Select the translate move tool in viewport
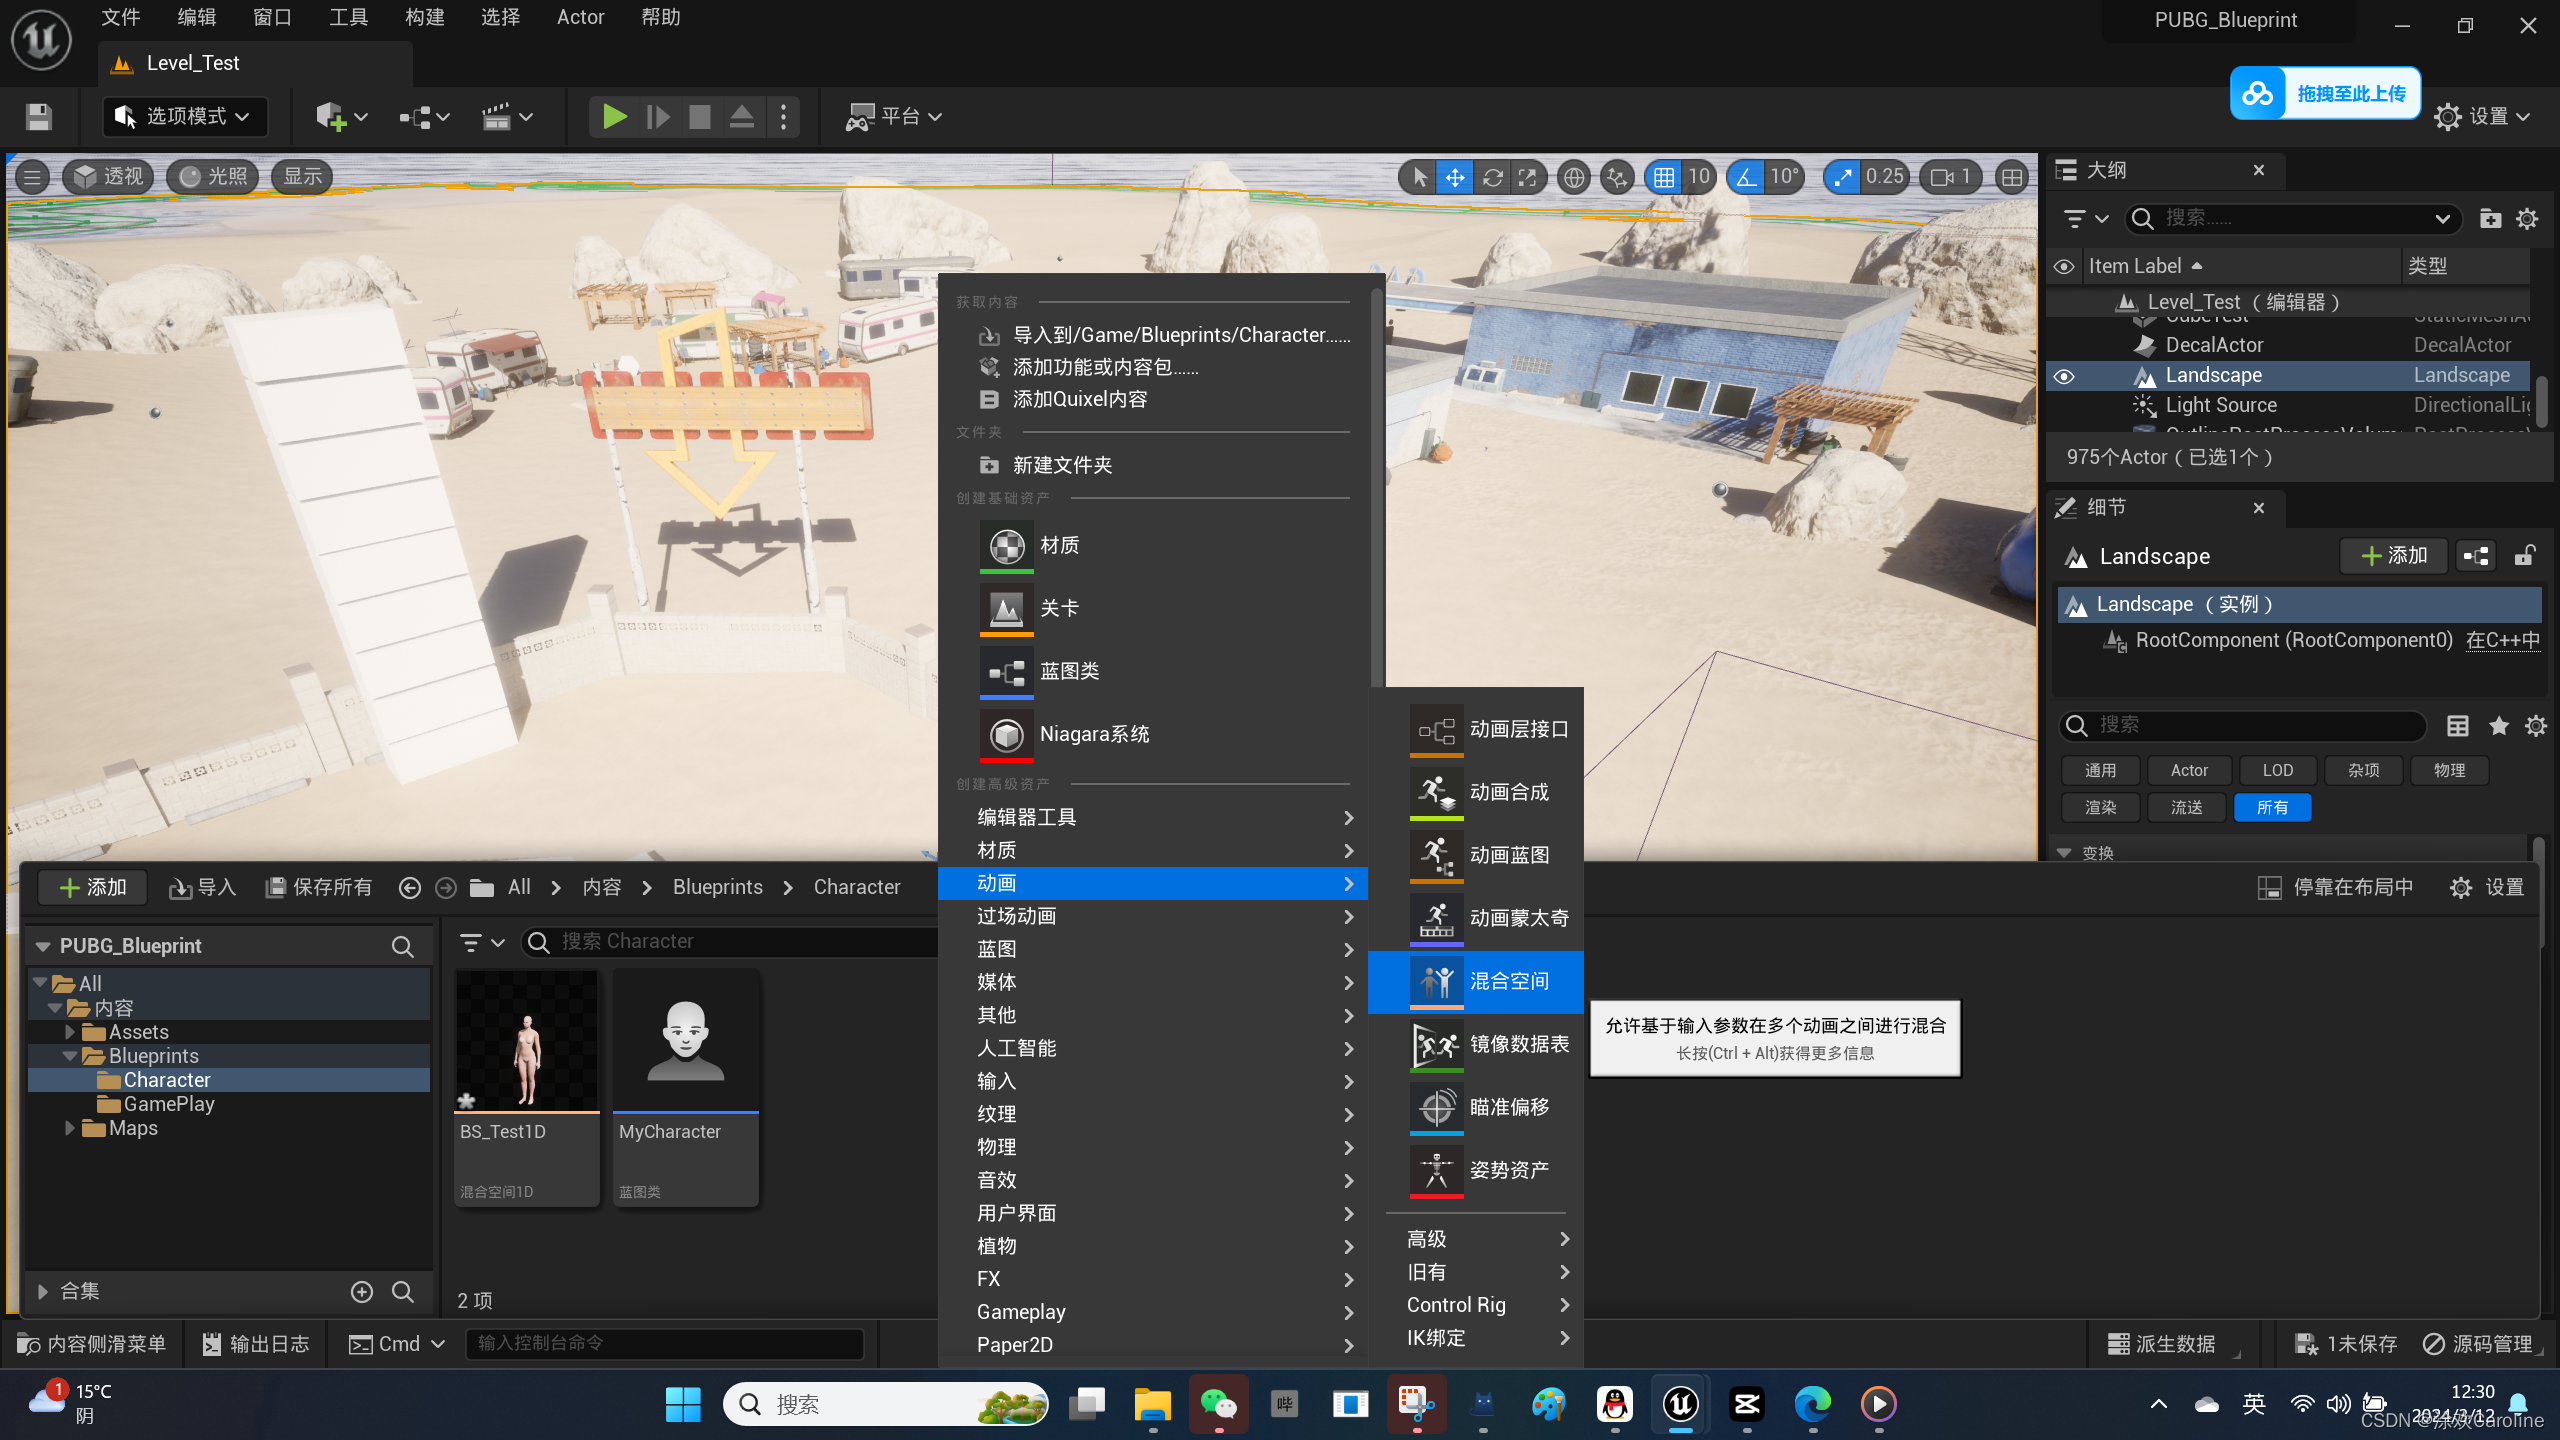2560x1440 pixels. click(x=1454, y=178)
